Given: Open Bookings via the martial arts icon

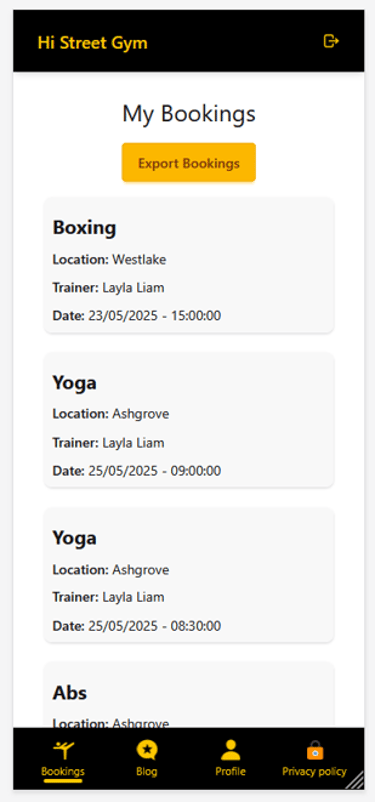Looking at the screenshot, I should click(63, 750).
